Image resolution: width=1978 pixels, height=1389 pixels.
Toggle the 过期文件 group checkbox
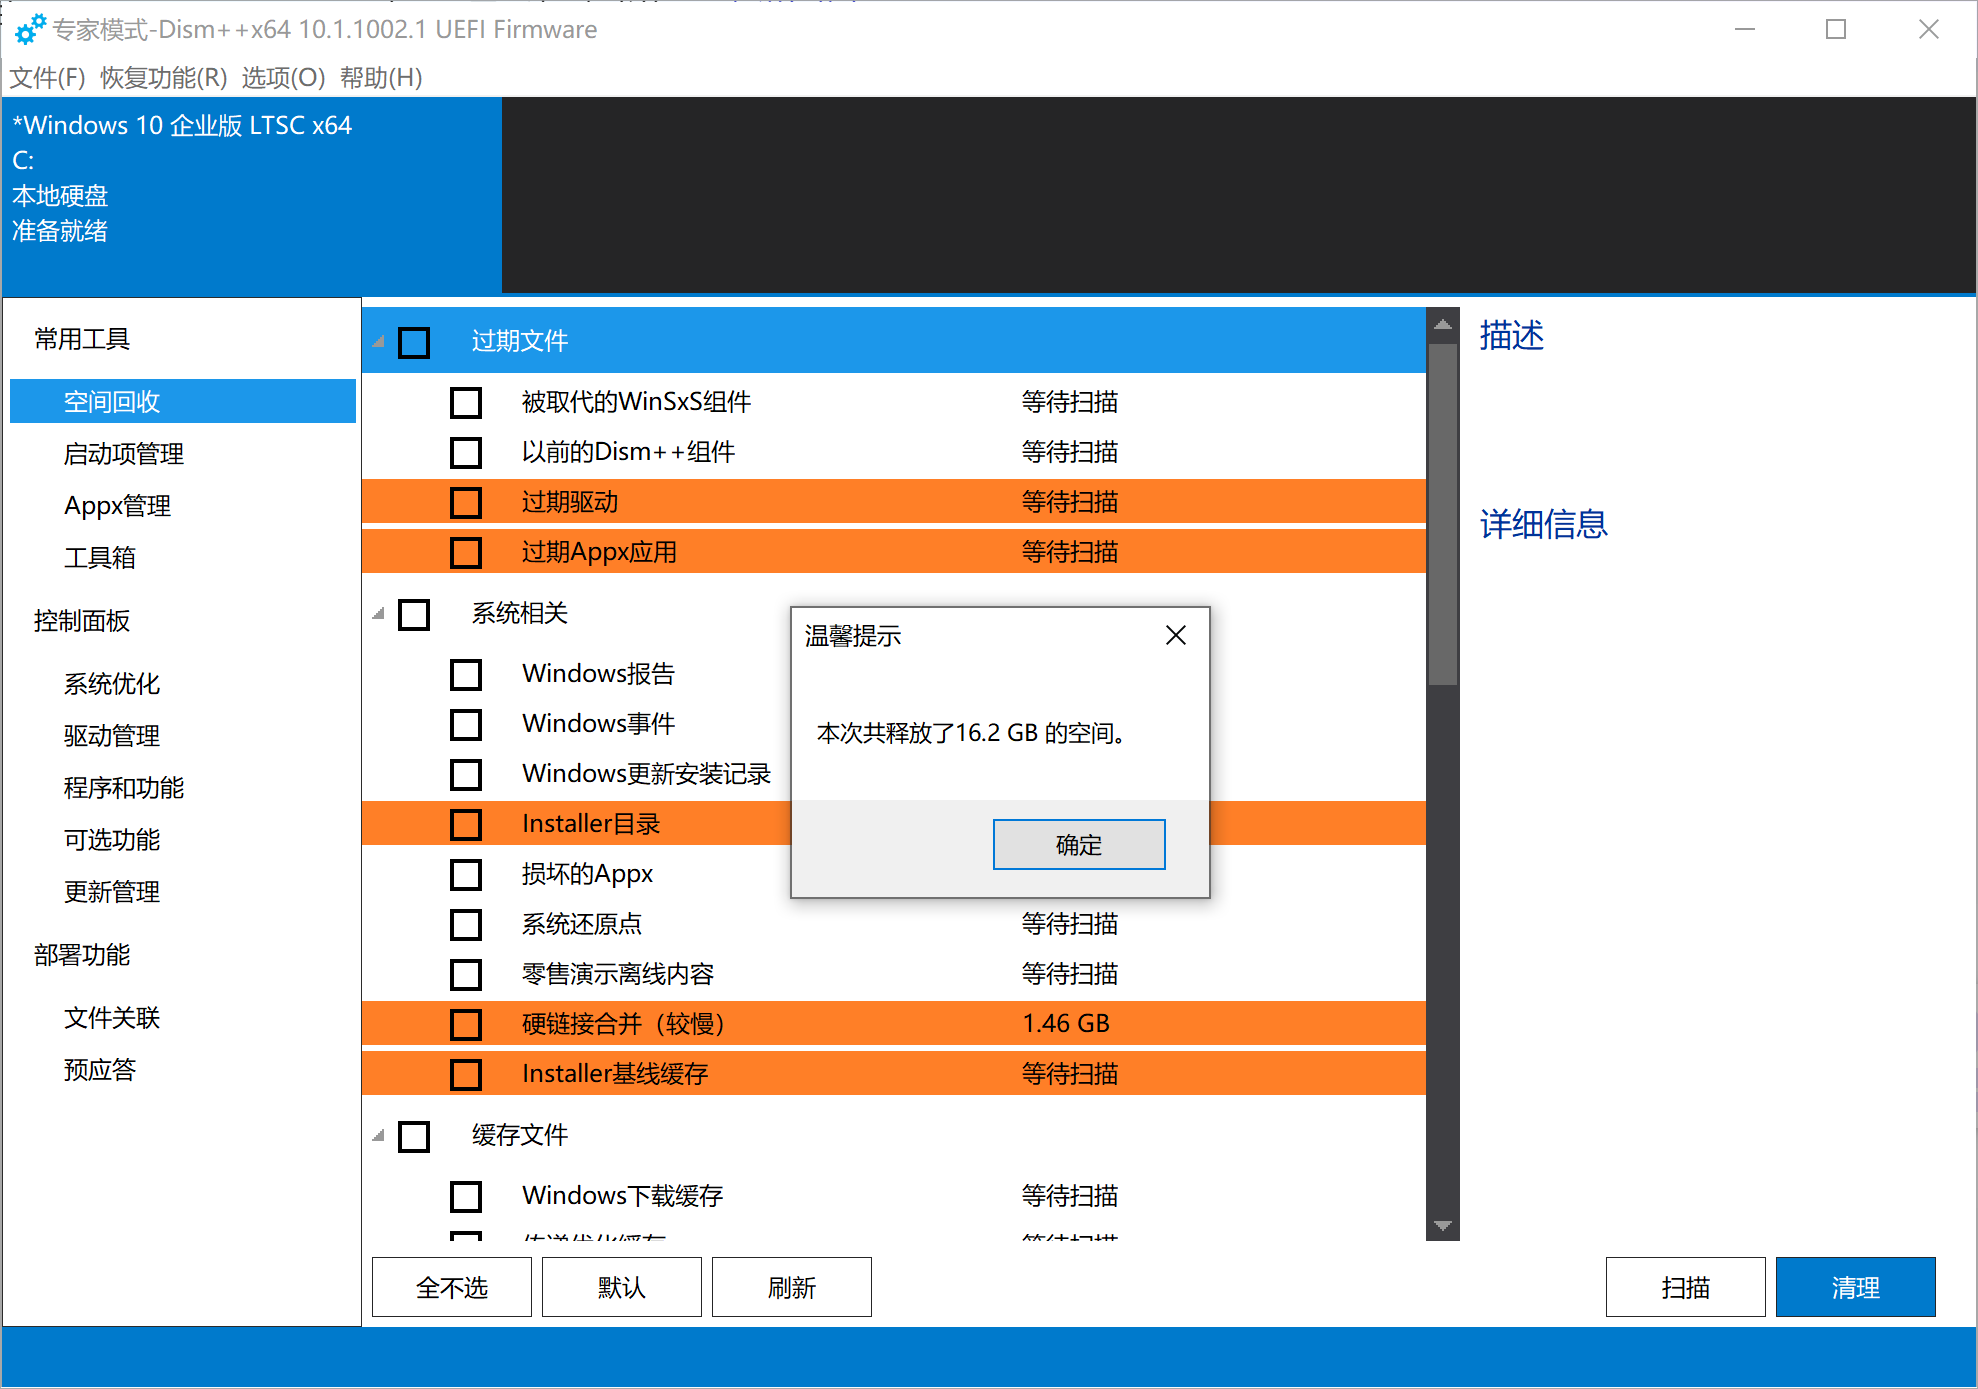(x=414, y=343)
